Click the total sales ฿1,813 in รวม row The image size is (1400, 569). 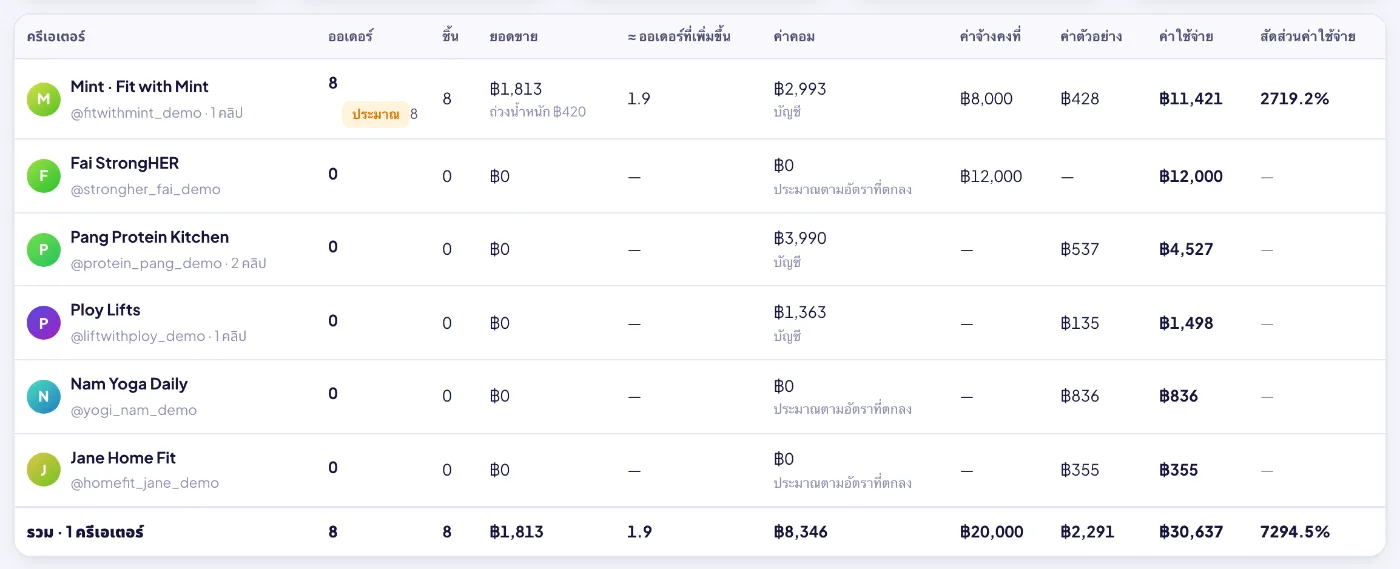[517, 532]
